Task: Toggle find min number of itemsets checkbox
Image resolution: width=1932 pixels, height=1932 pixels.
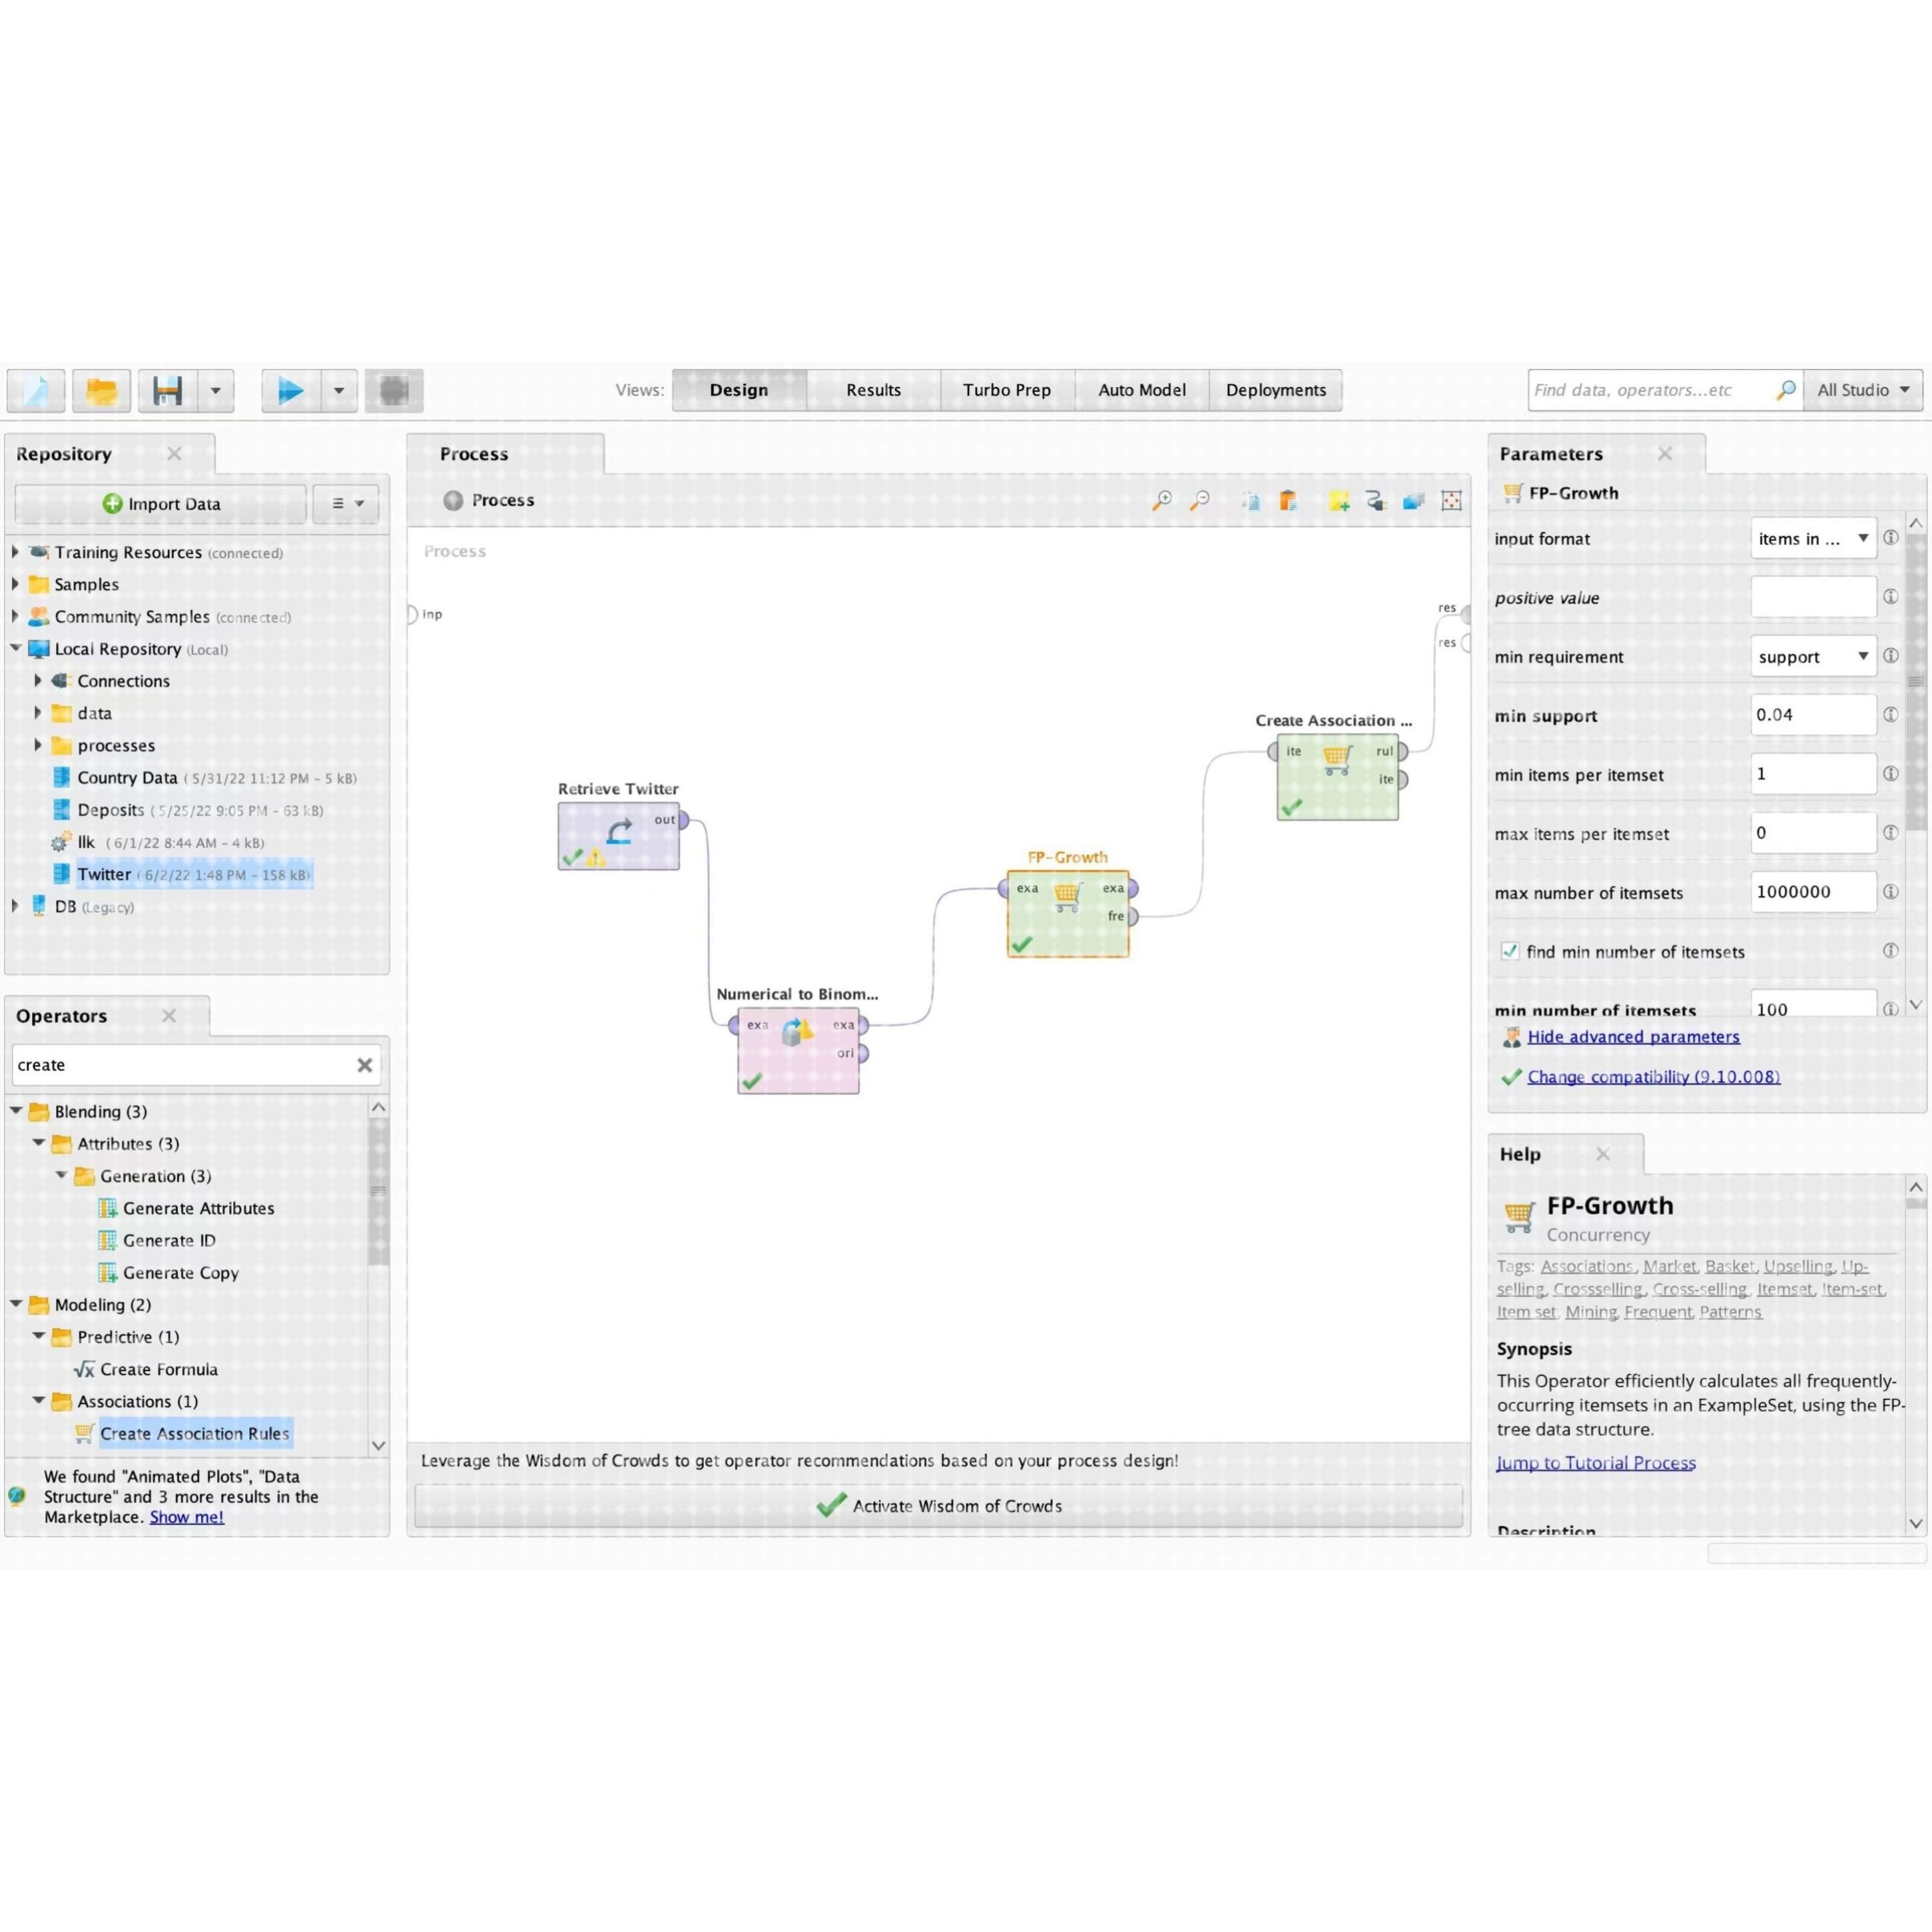Action: (1510, 951)
